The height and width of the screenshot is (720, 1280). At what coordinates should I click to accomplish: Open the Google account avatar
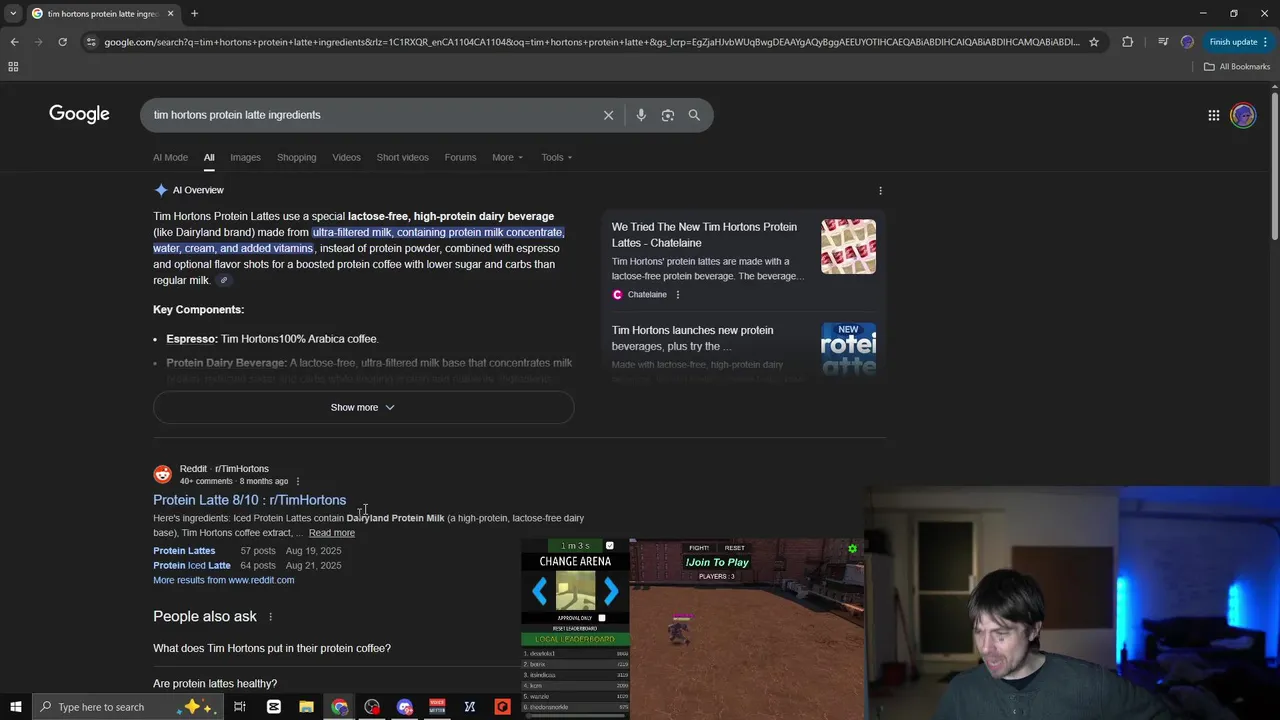coord(1243,115)
